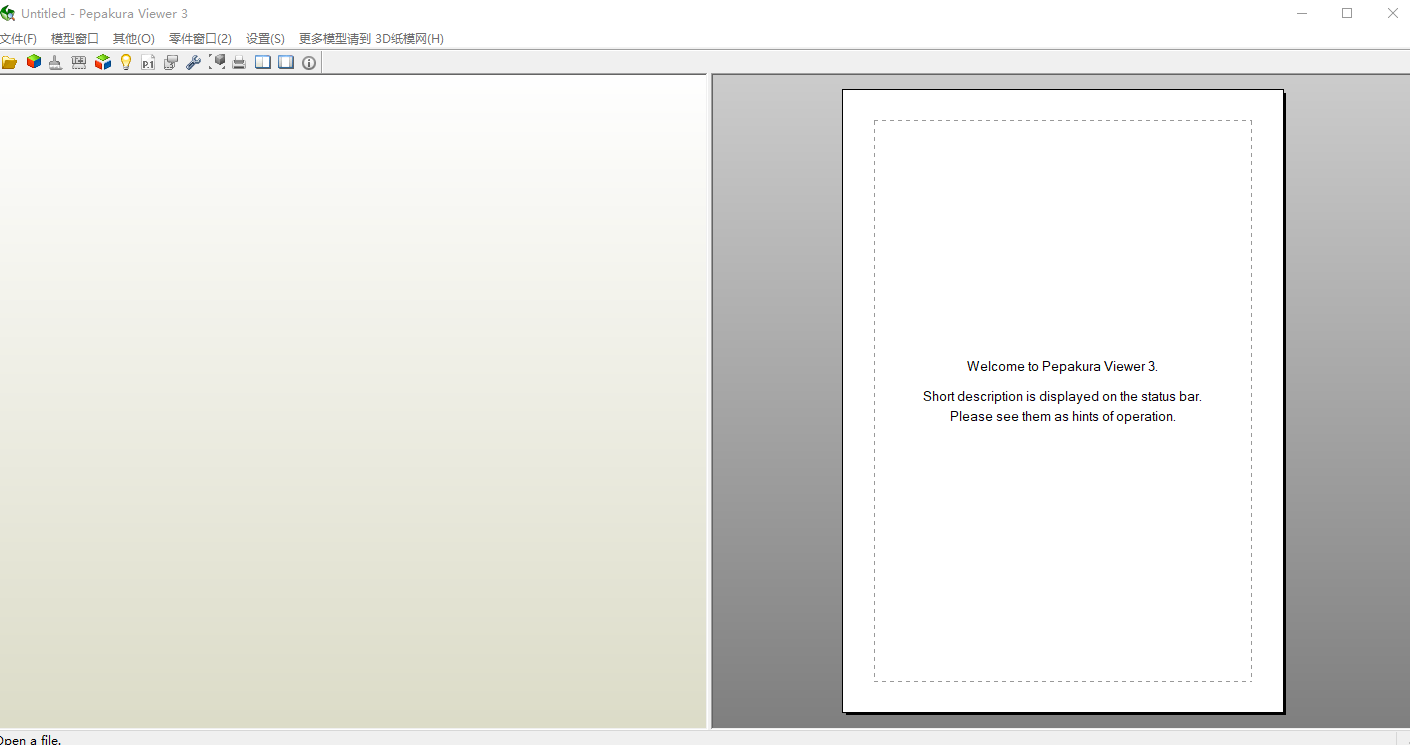This screenshot has width=1410, height=745.
Task: Click the info circle icon
Action: pos(309,62)
